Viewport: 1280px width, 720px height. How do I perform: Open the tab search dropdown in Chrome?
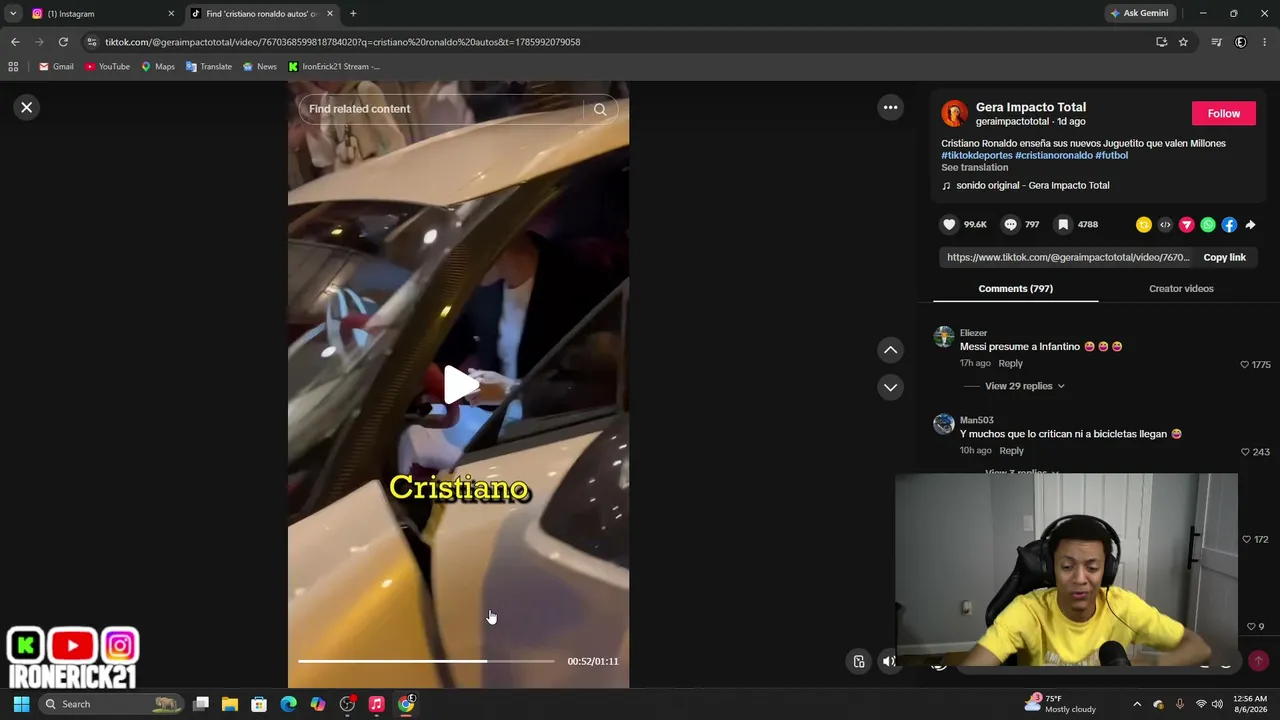click(13, 14)
